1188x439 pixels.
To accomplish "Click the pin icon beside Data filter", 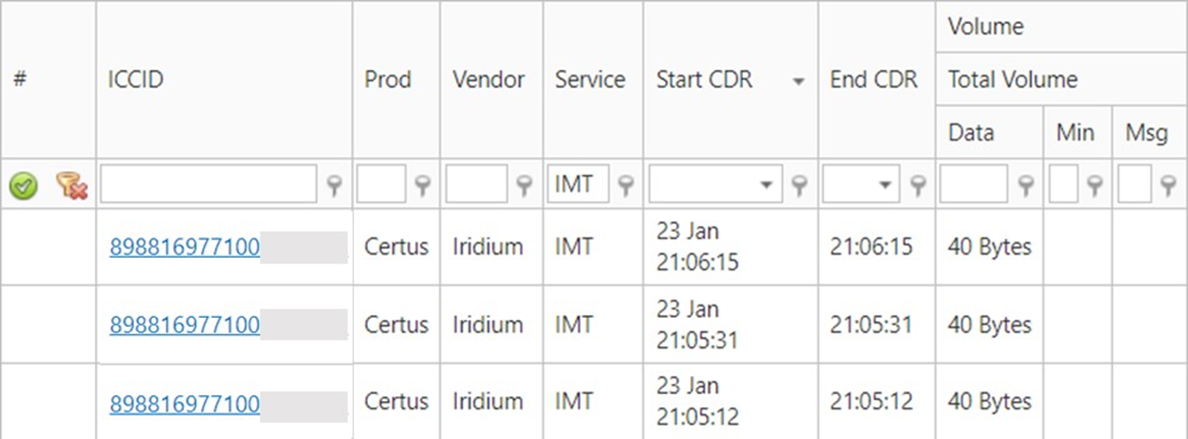I will coord(1025,184).
